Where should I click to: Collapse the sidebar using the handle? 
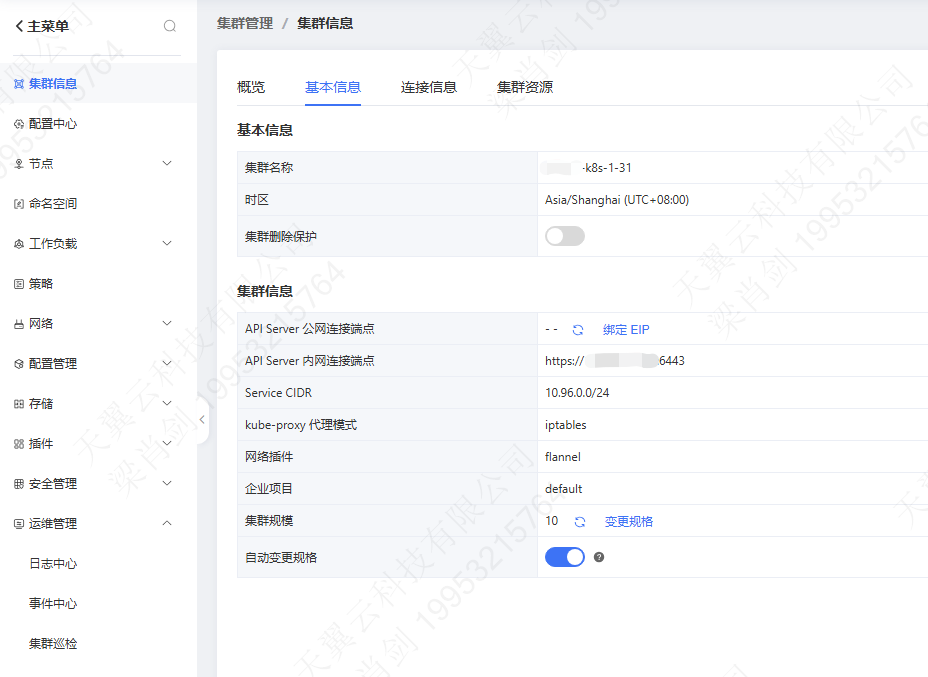[202, 420]
